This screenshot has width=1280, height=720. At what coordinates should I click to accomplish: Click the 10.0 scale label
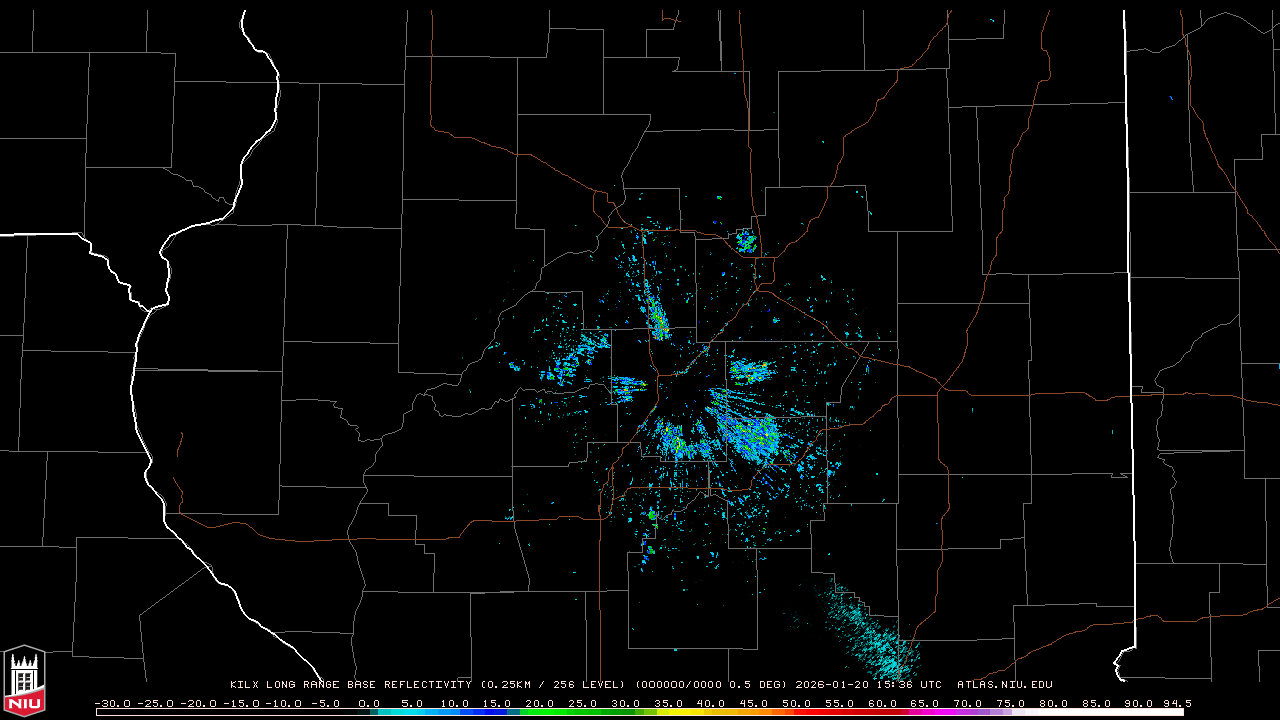point(455,703)
